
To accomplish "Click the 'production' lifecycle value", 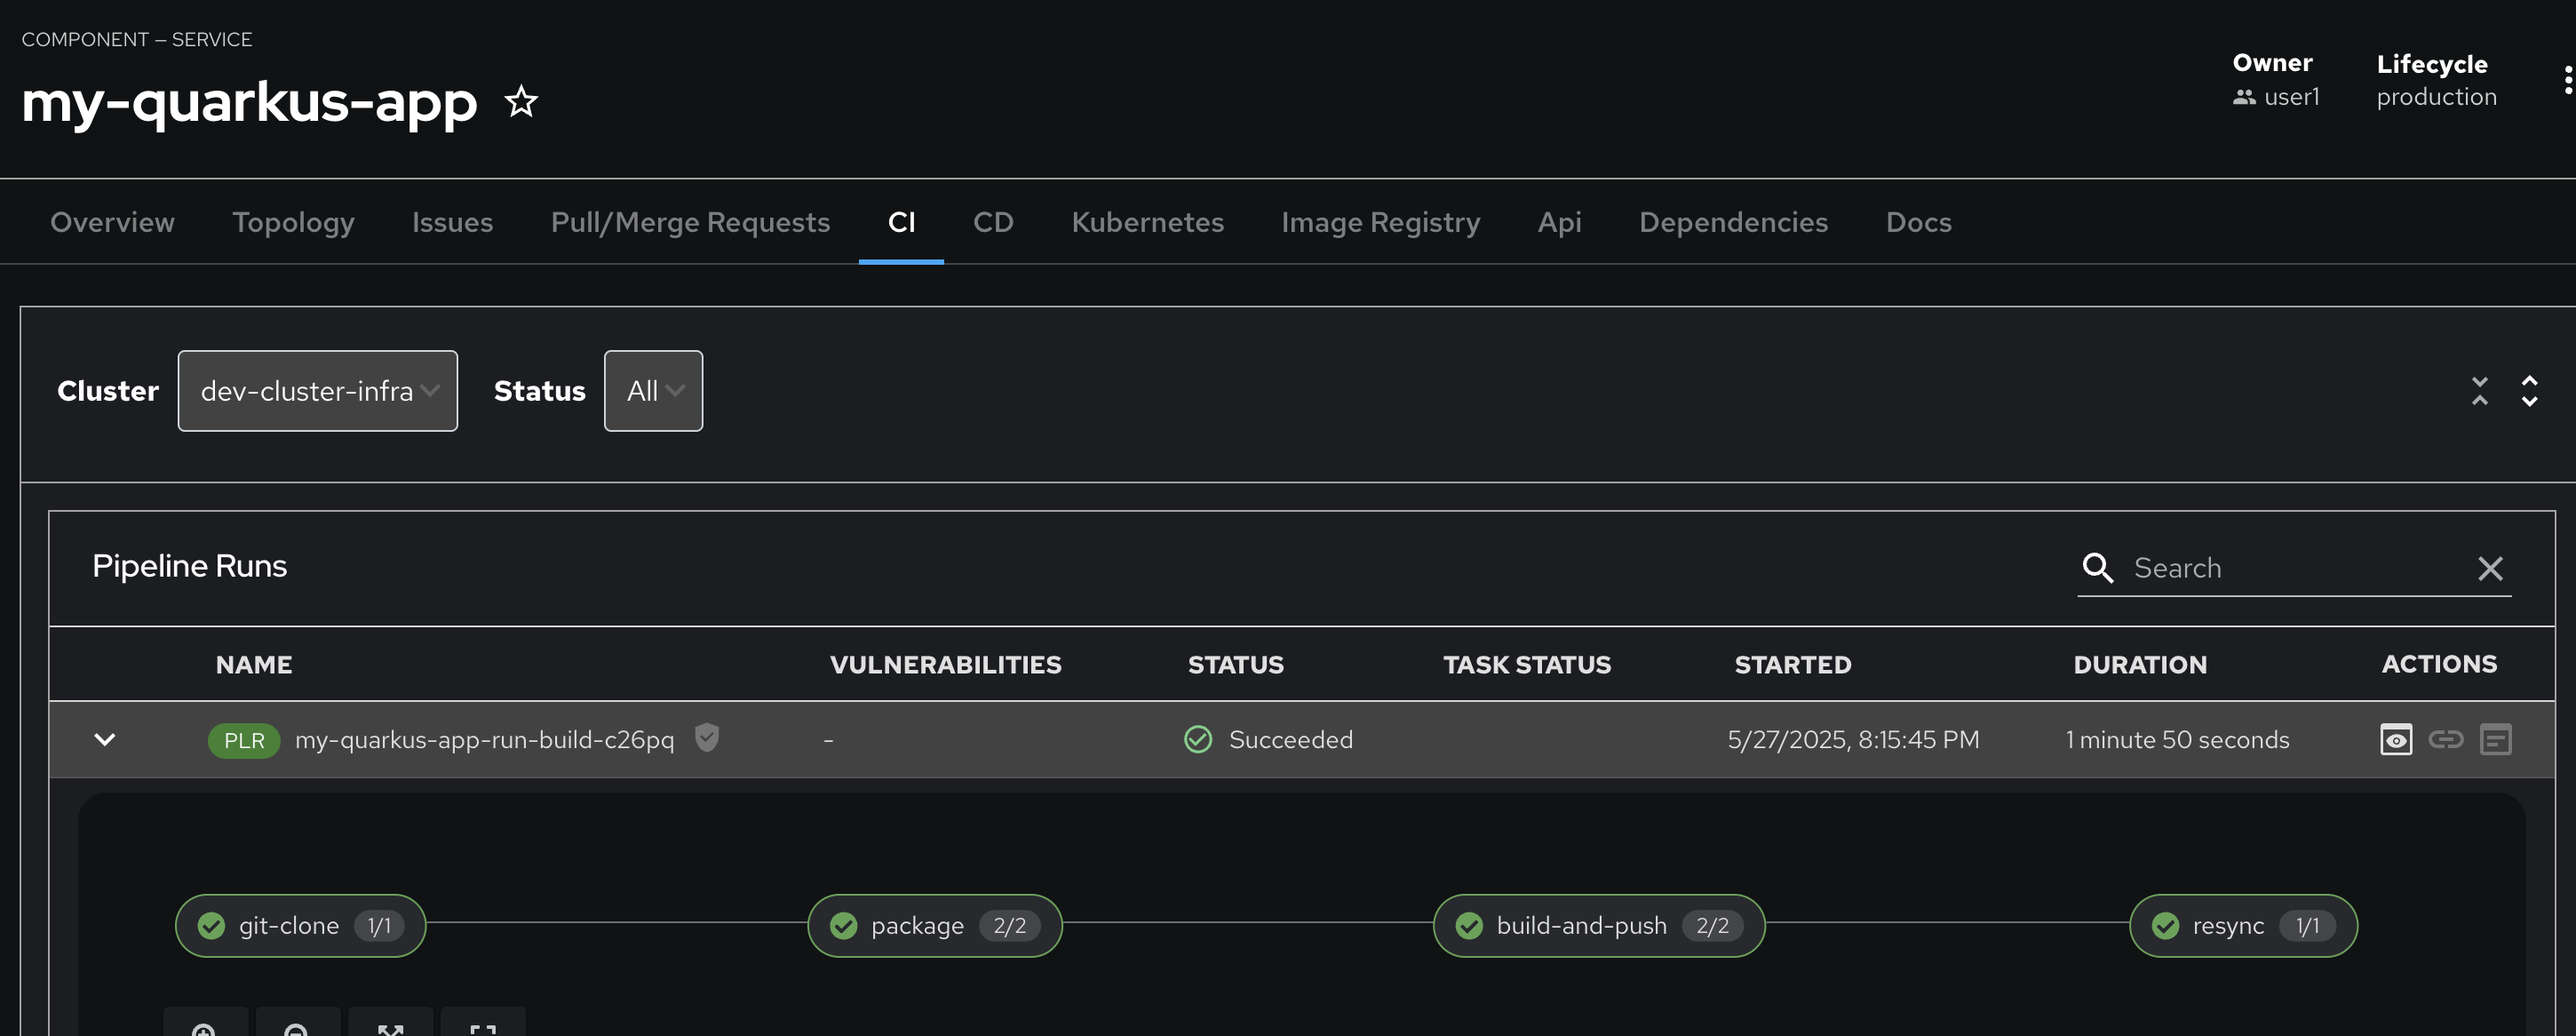I will click(x=2436, y=97).
